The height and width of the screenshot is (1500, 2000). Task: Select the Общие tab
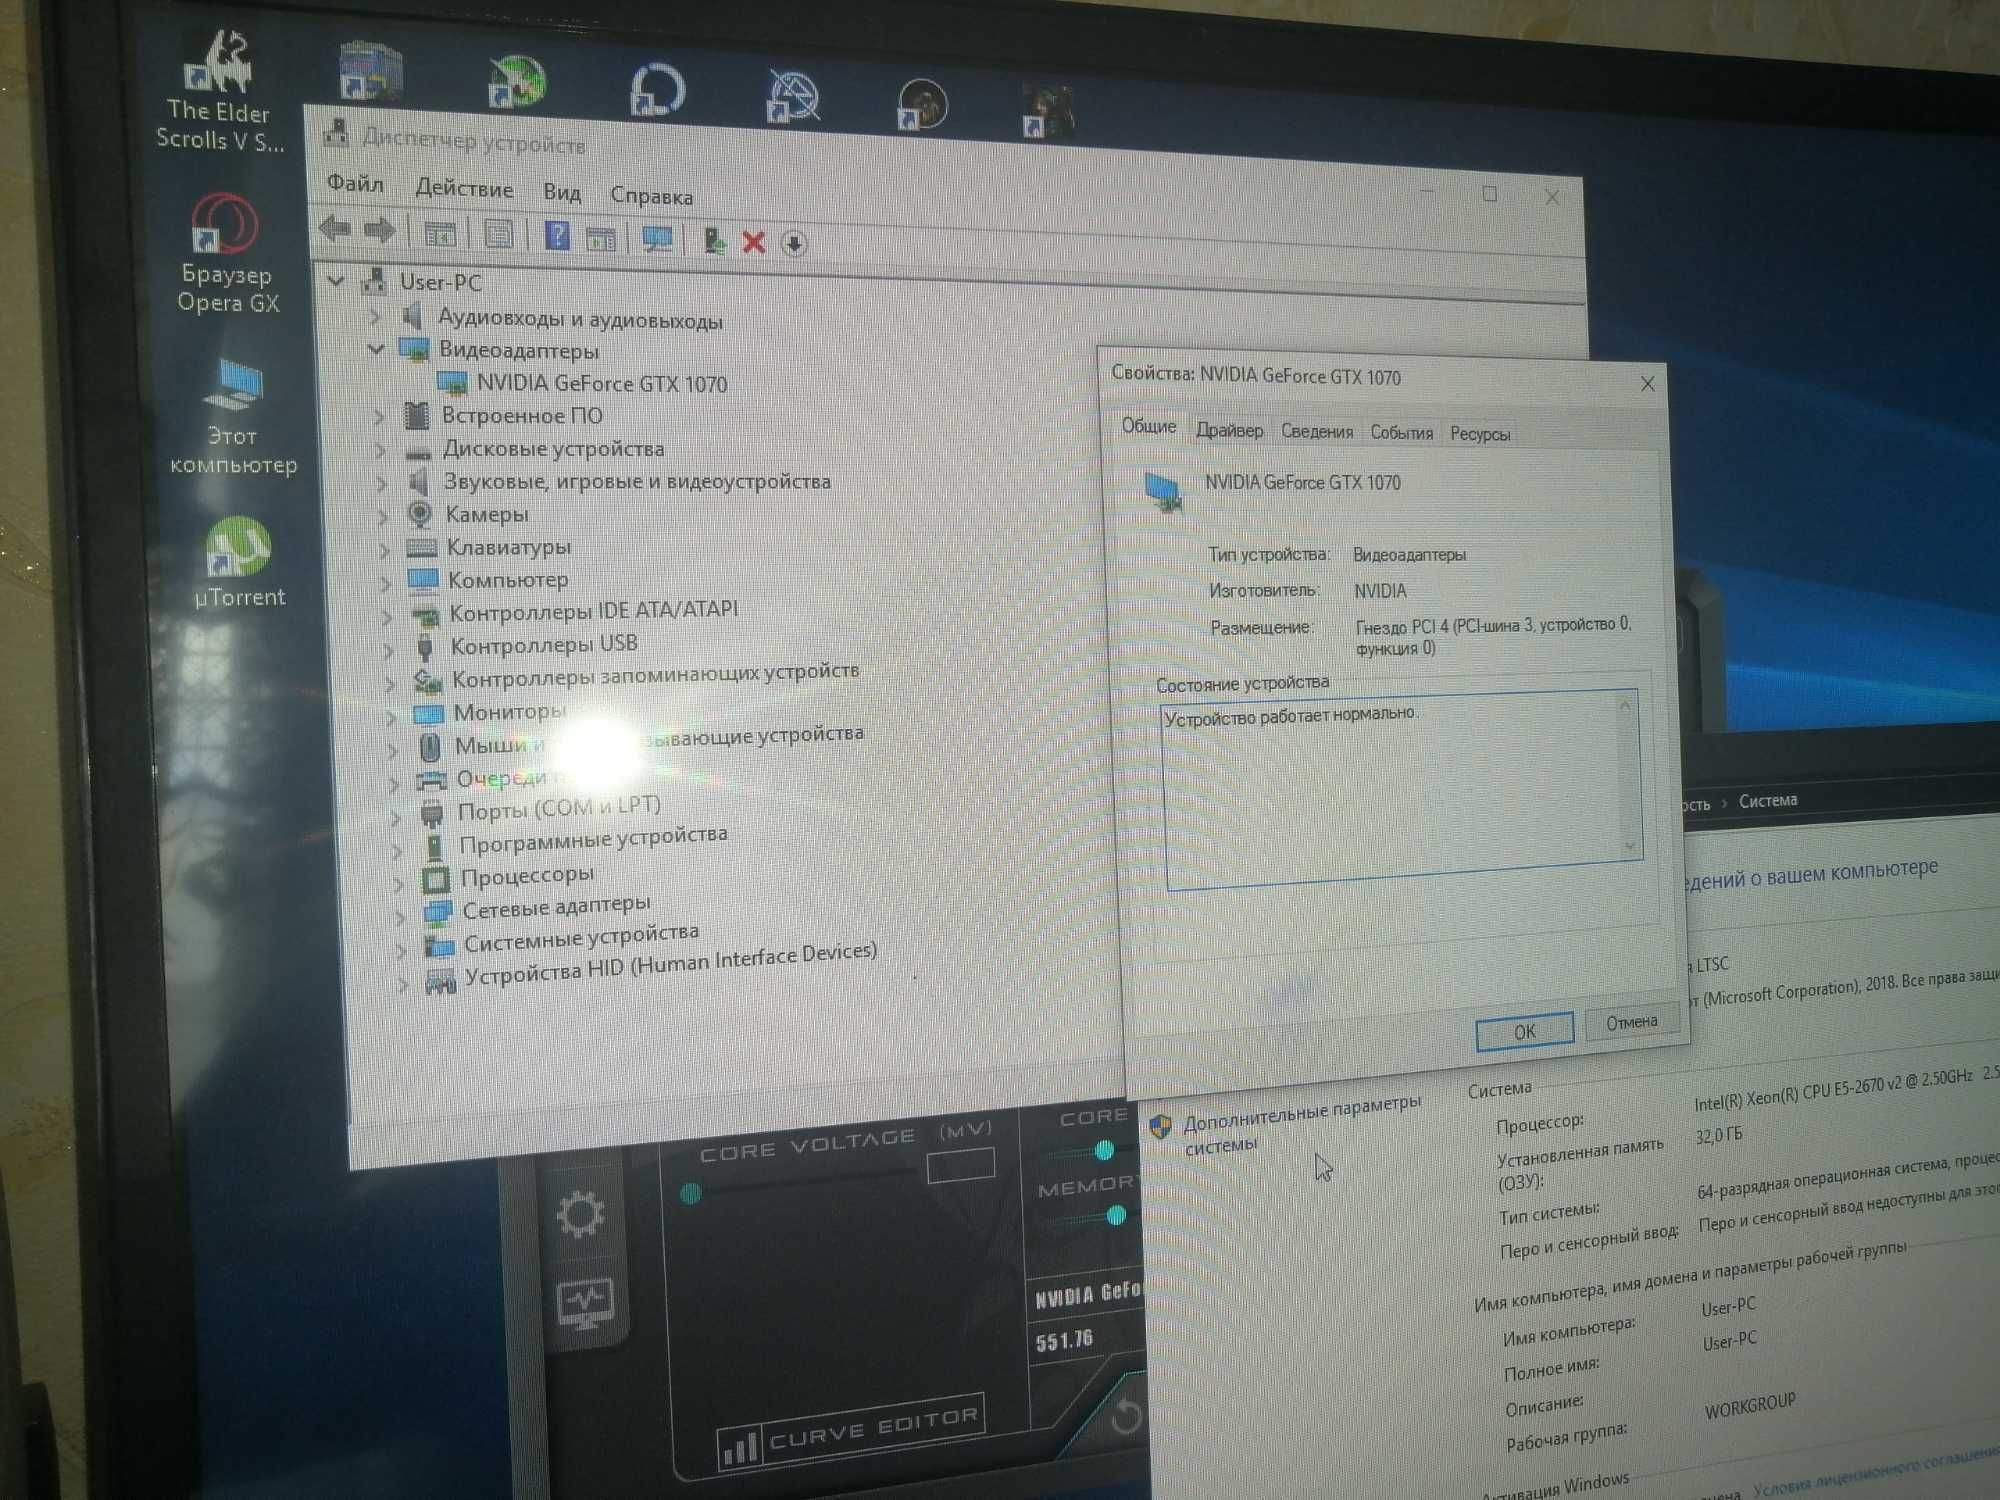[1148, 426]
